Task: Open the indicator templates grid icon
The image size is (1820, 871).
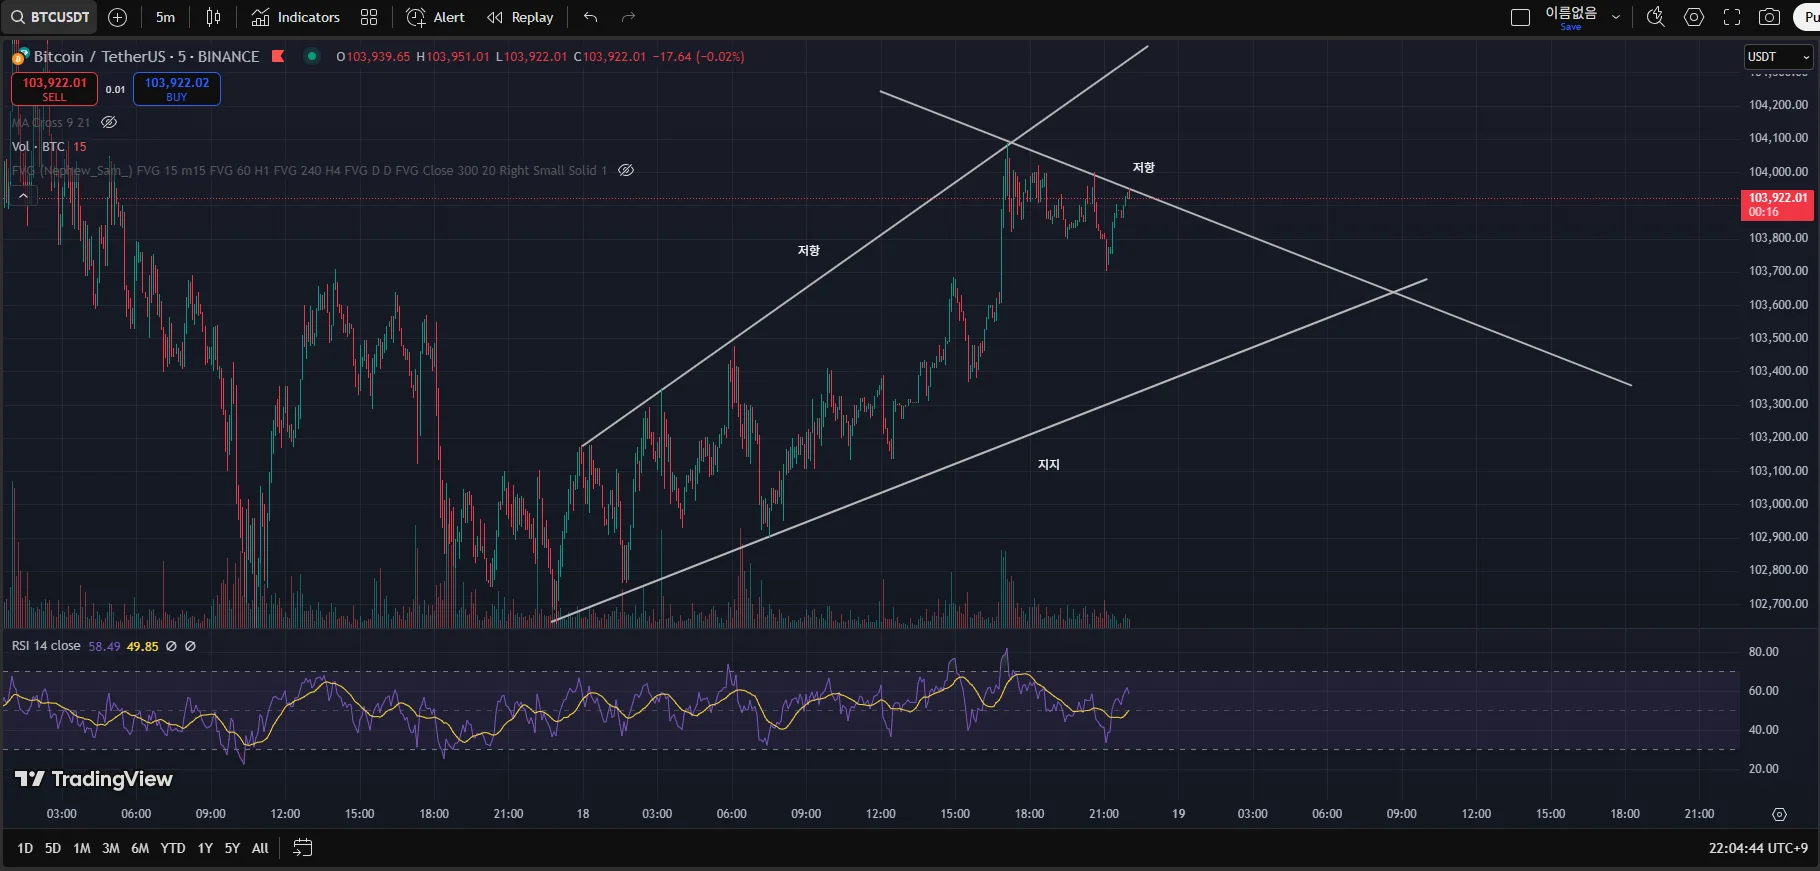Action: coord(369,17)
